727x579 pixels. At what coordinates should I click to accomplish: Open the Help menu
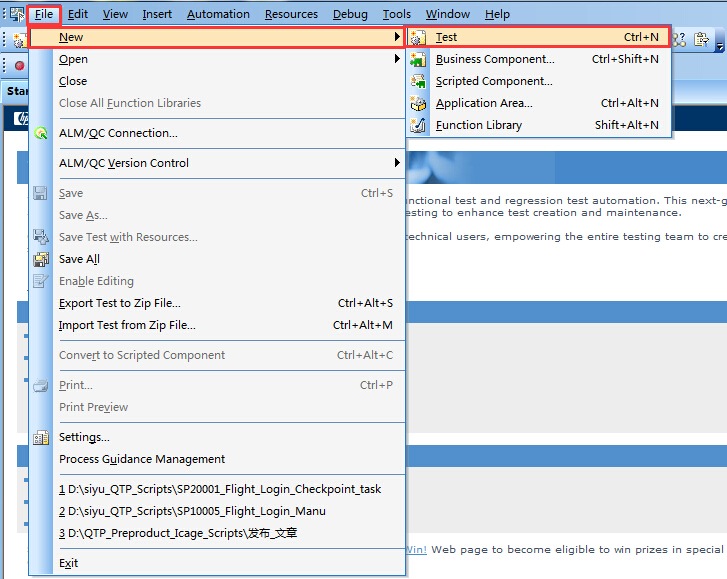497,14
